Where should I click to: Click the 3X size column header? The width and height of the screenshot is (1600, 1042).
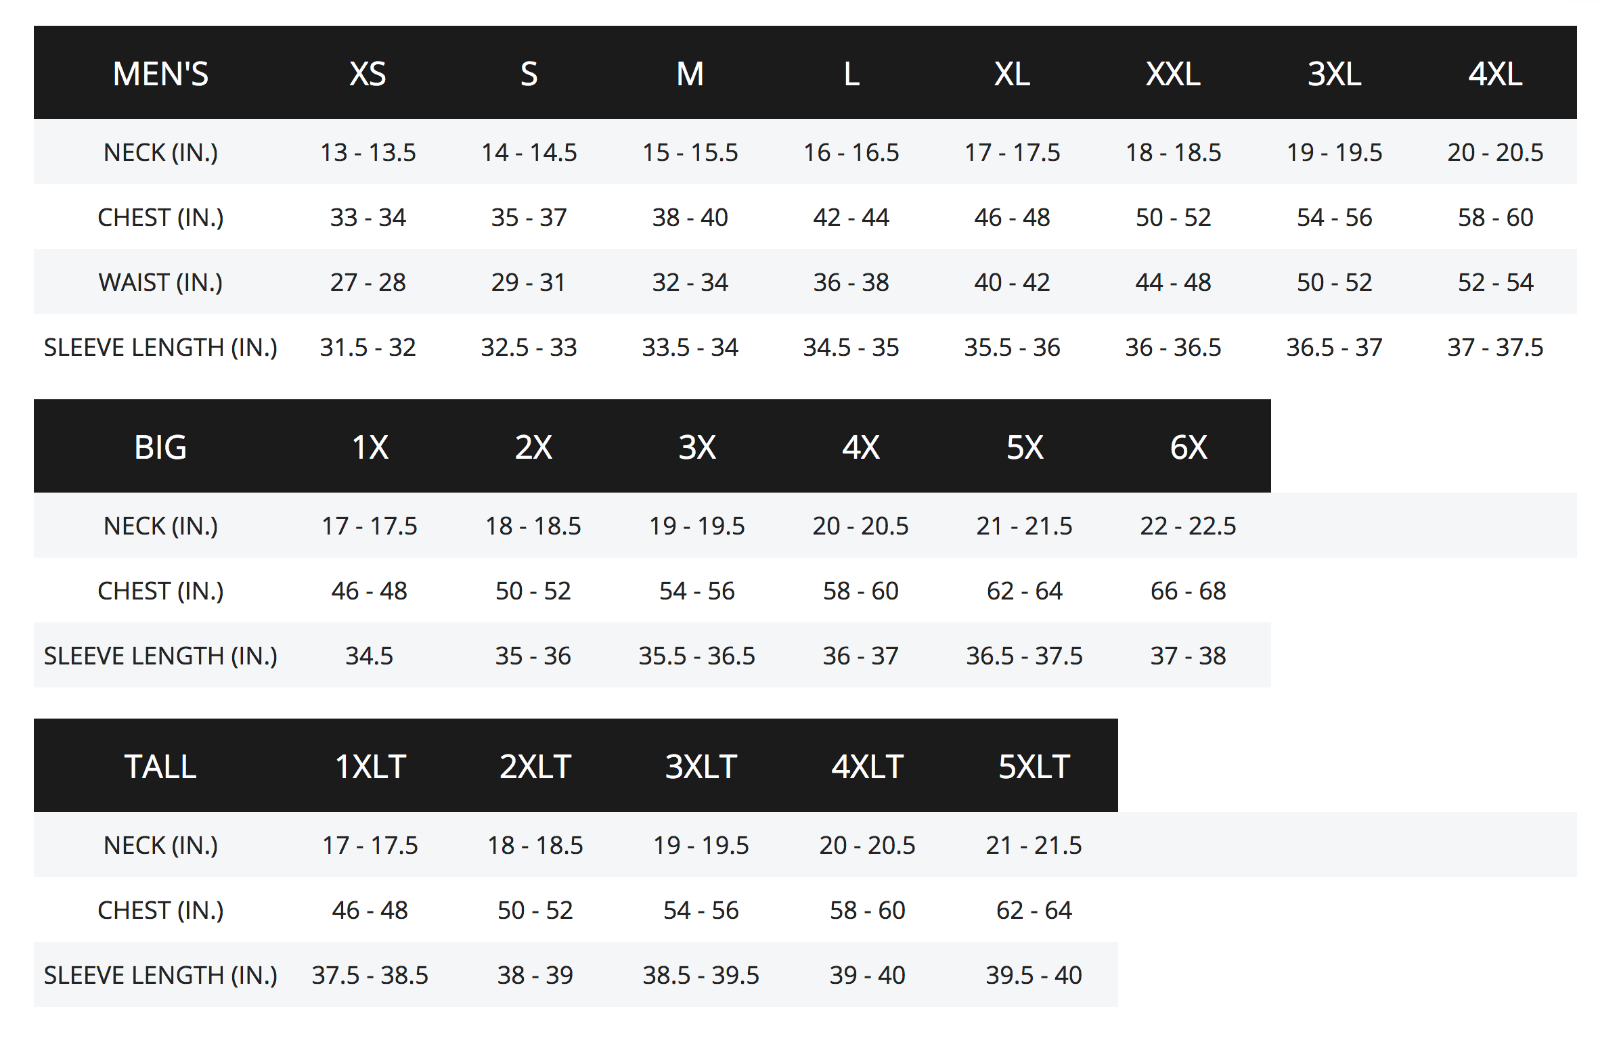697,447
